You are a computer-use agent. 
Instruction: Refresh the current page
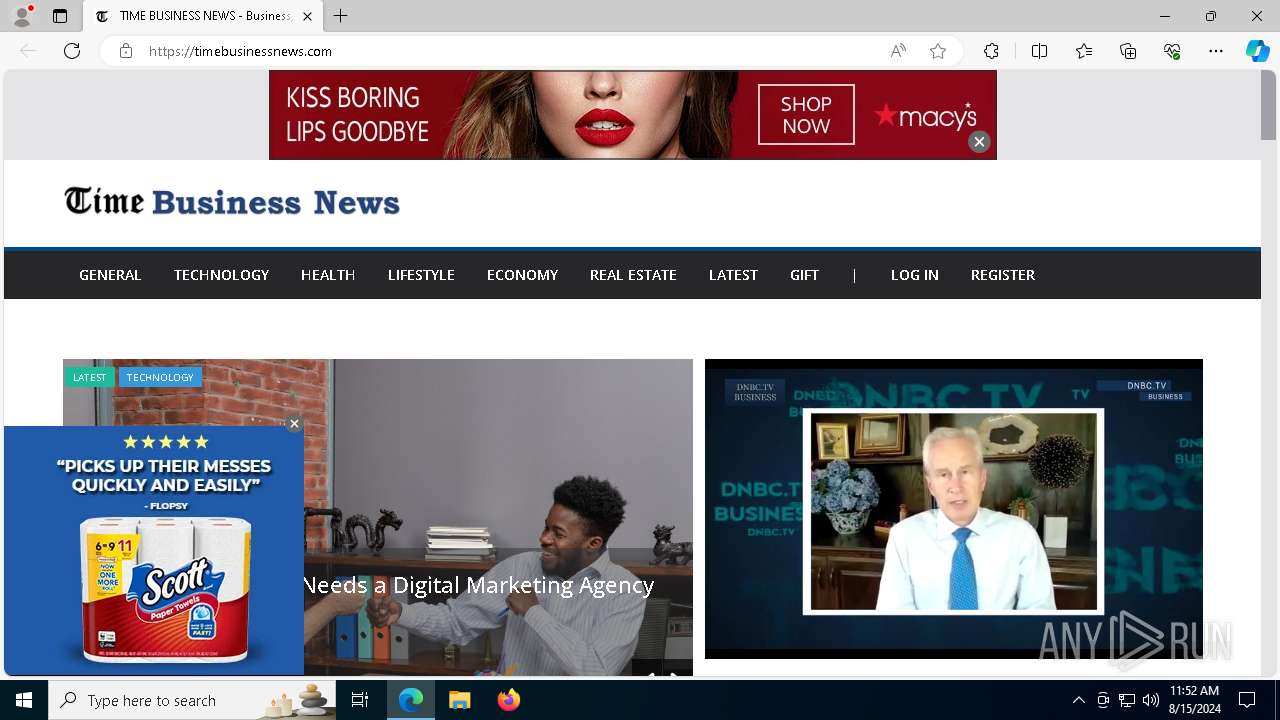tap(72, 51)
